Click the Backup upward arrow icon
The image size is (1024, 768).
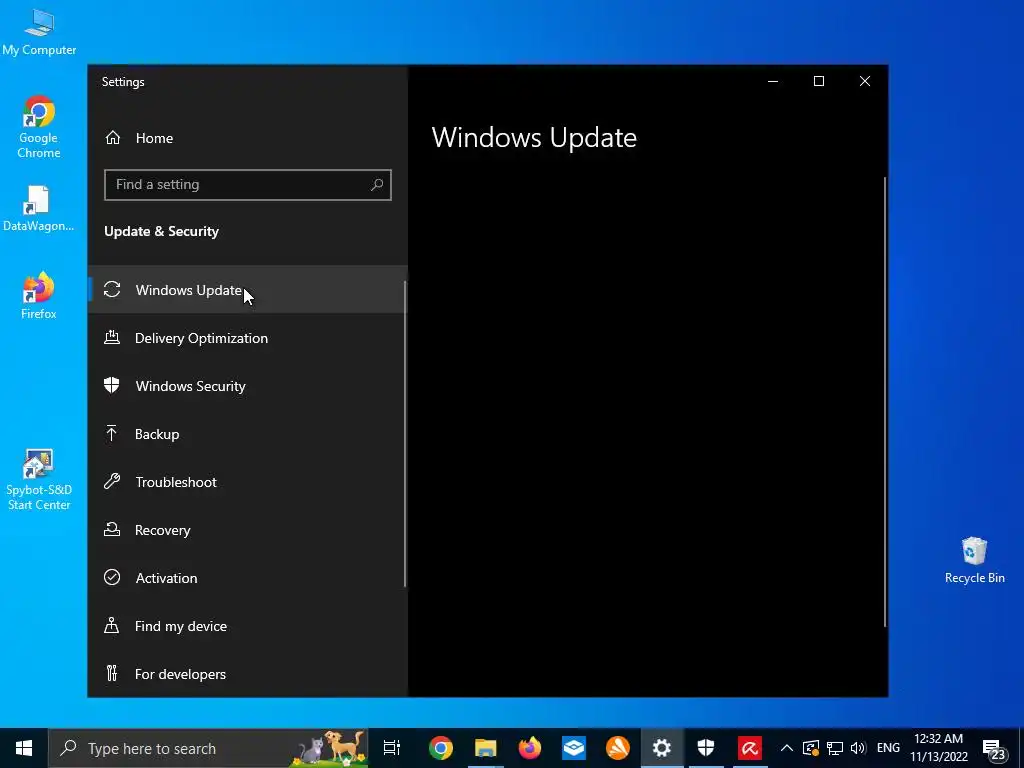pos(112,433)
